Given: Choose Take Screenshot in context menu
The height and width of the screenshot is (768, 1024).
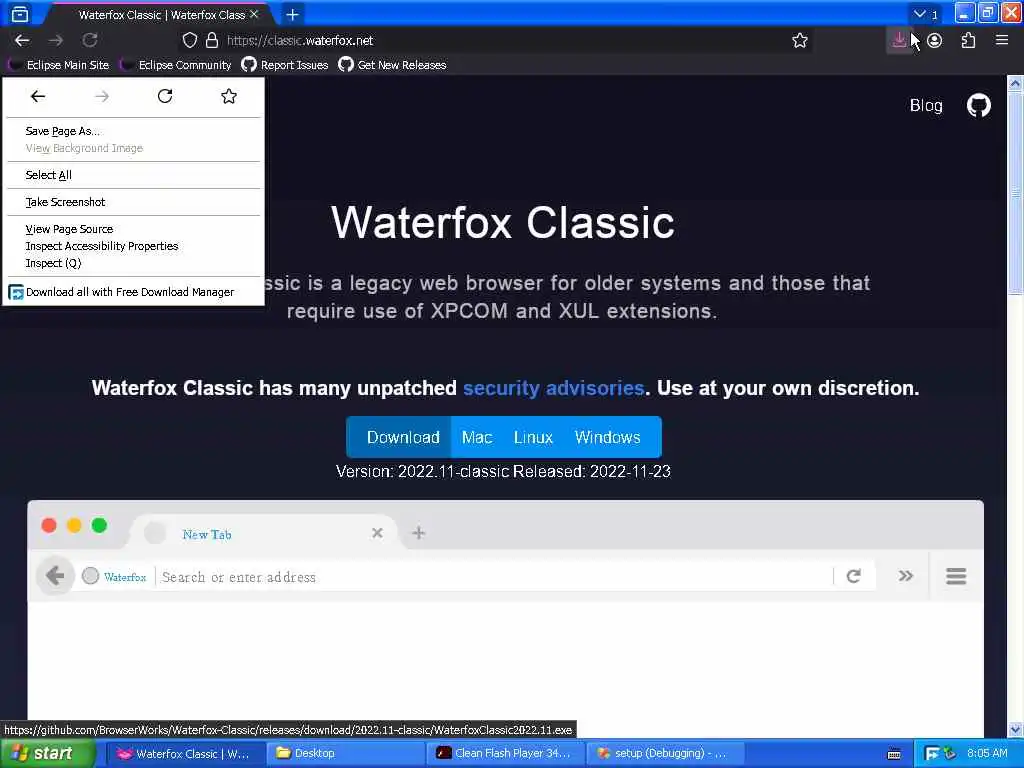Looking at the screenshot, I should point(133,202).
